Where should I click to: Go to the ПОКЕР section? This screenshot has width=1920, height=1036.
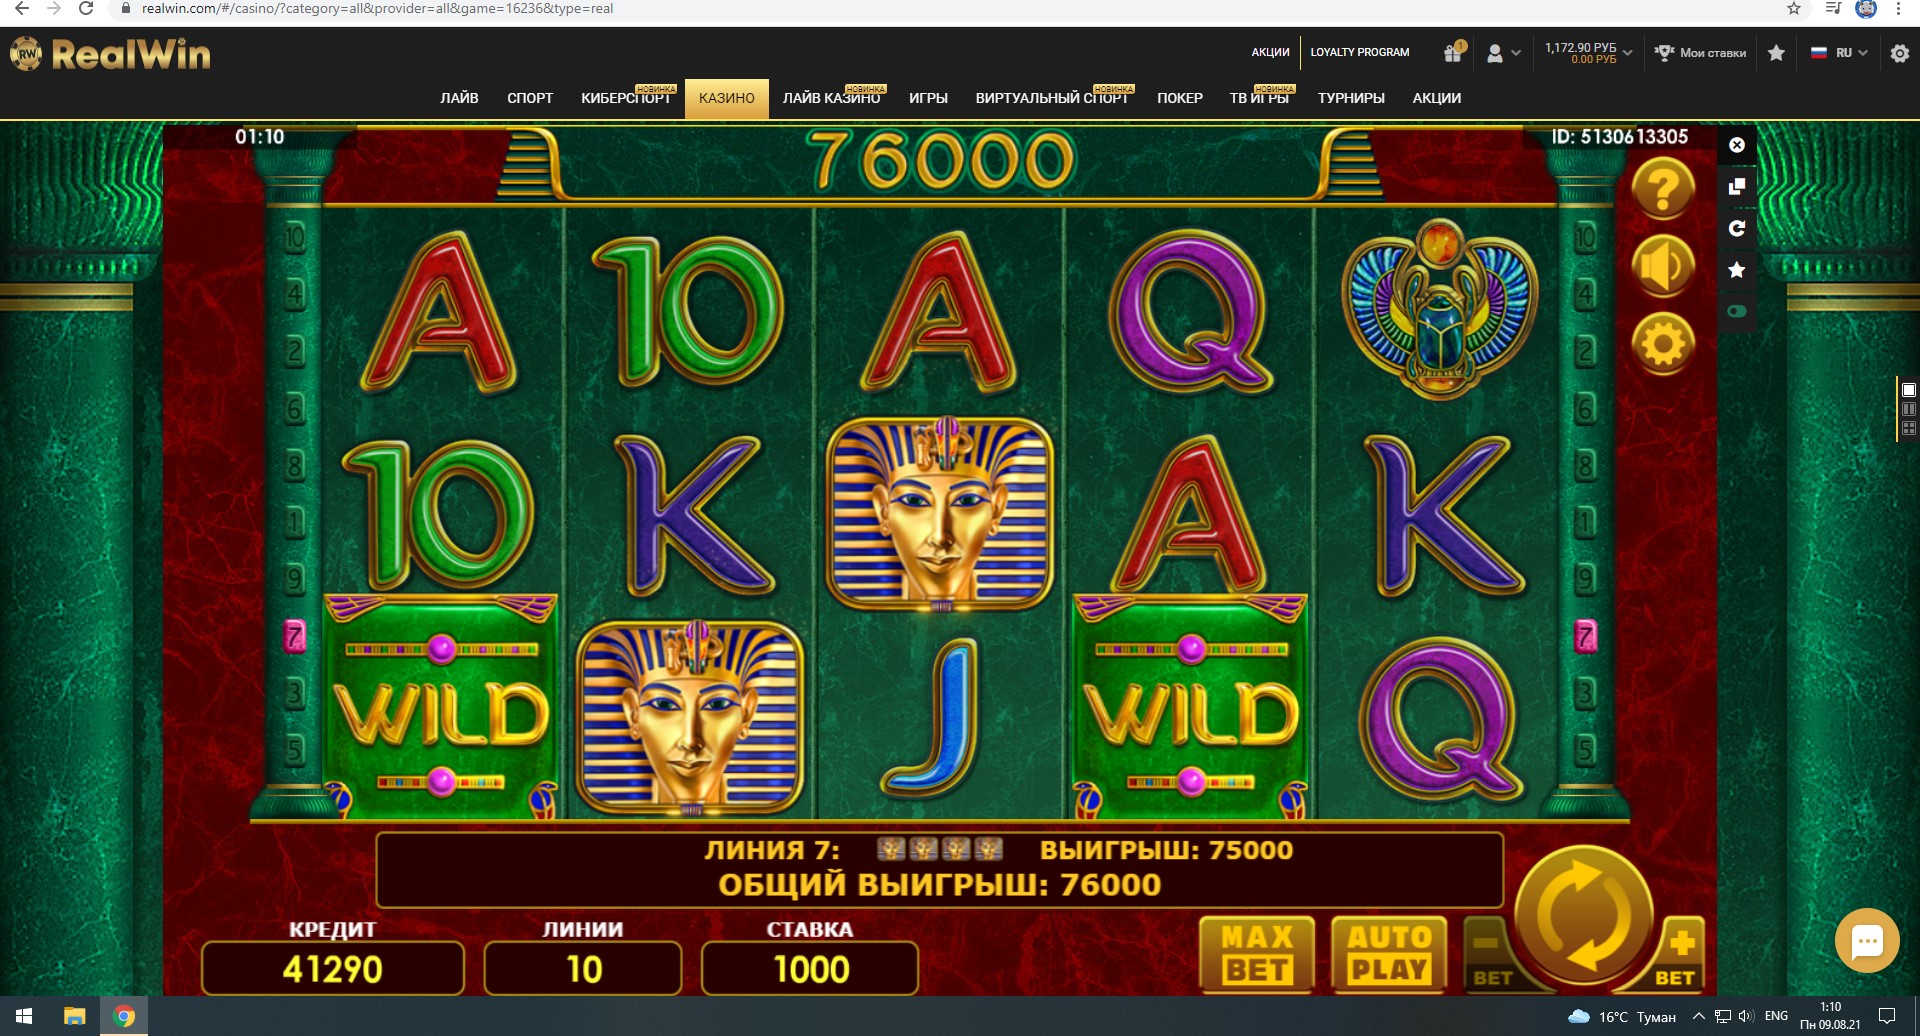[x=1180, y=98]
